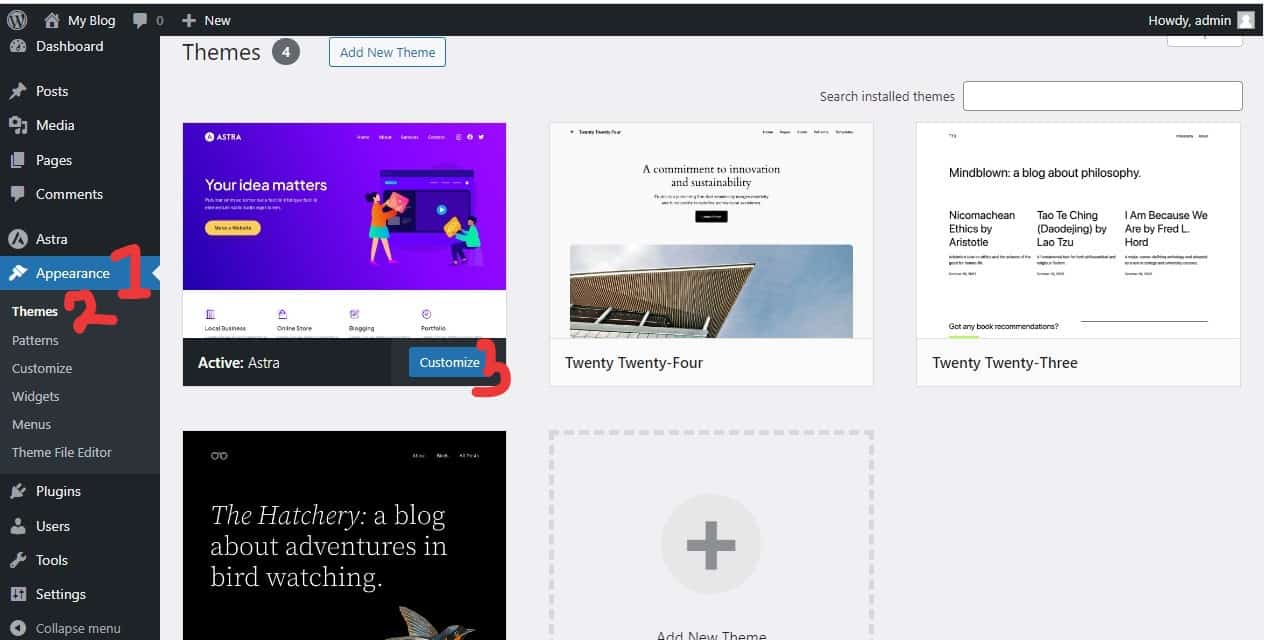Focus the Search installed themes field
Image resolution: width=1264 pixels, height=640 pixels.
click(x=1103, y=96)
